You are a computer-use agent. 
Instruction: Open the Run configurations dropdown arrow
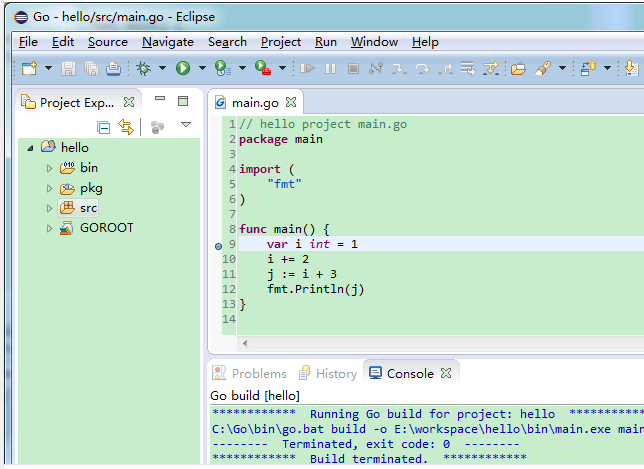pos(202,68)
